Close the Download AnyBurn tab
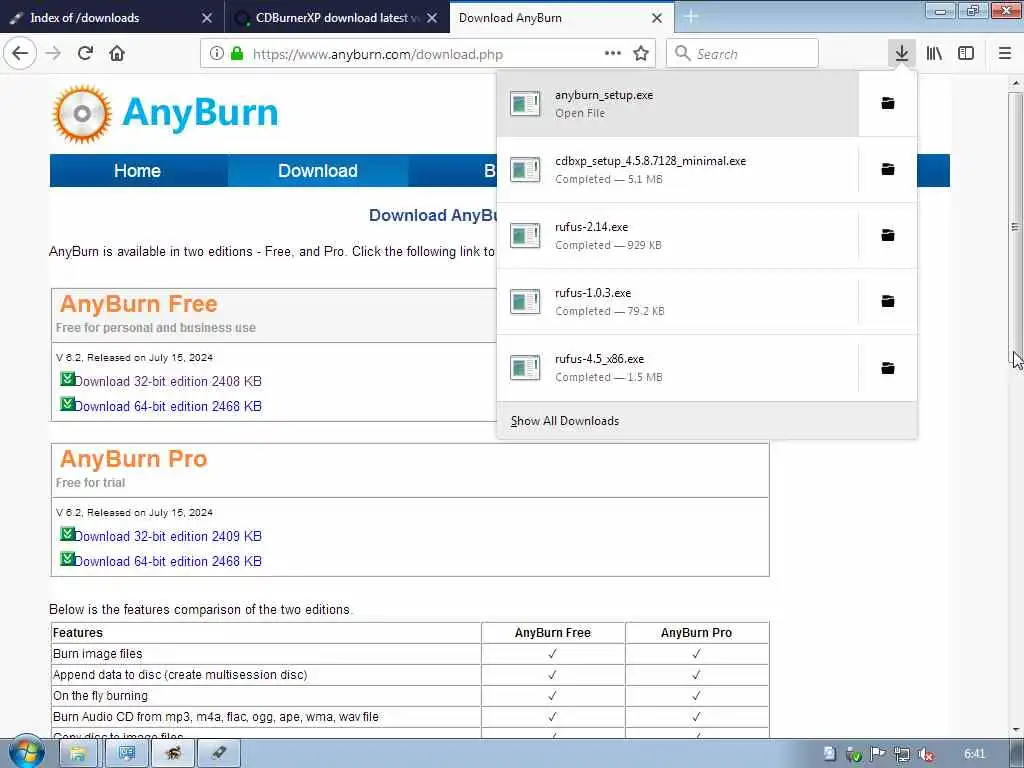 (657, 18)
